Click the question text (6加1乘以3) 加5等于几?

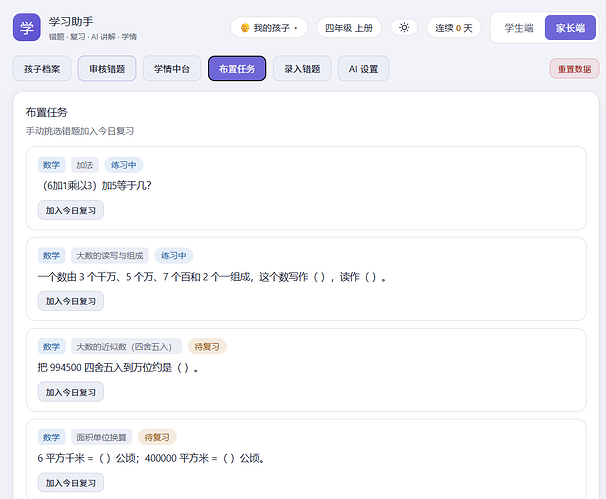point(97,186)
